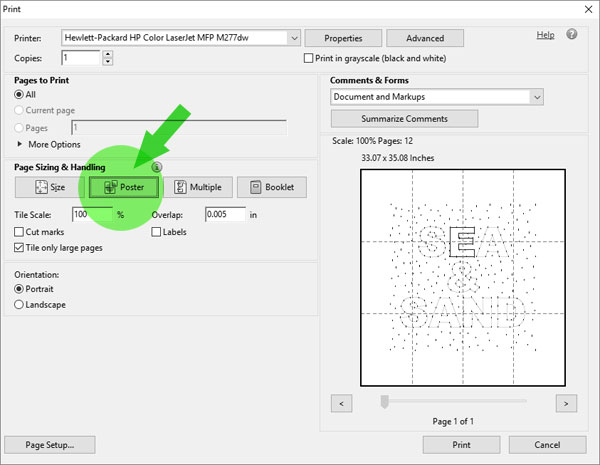The width and height of the screenshot is (600, 465).
Task: Go to previous preview page arrow
Action: pyautogui.click(x=341, y=403)
